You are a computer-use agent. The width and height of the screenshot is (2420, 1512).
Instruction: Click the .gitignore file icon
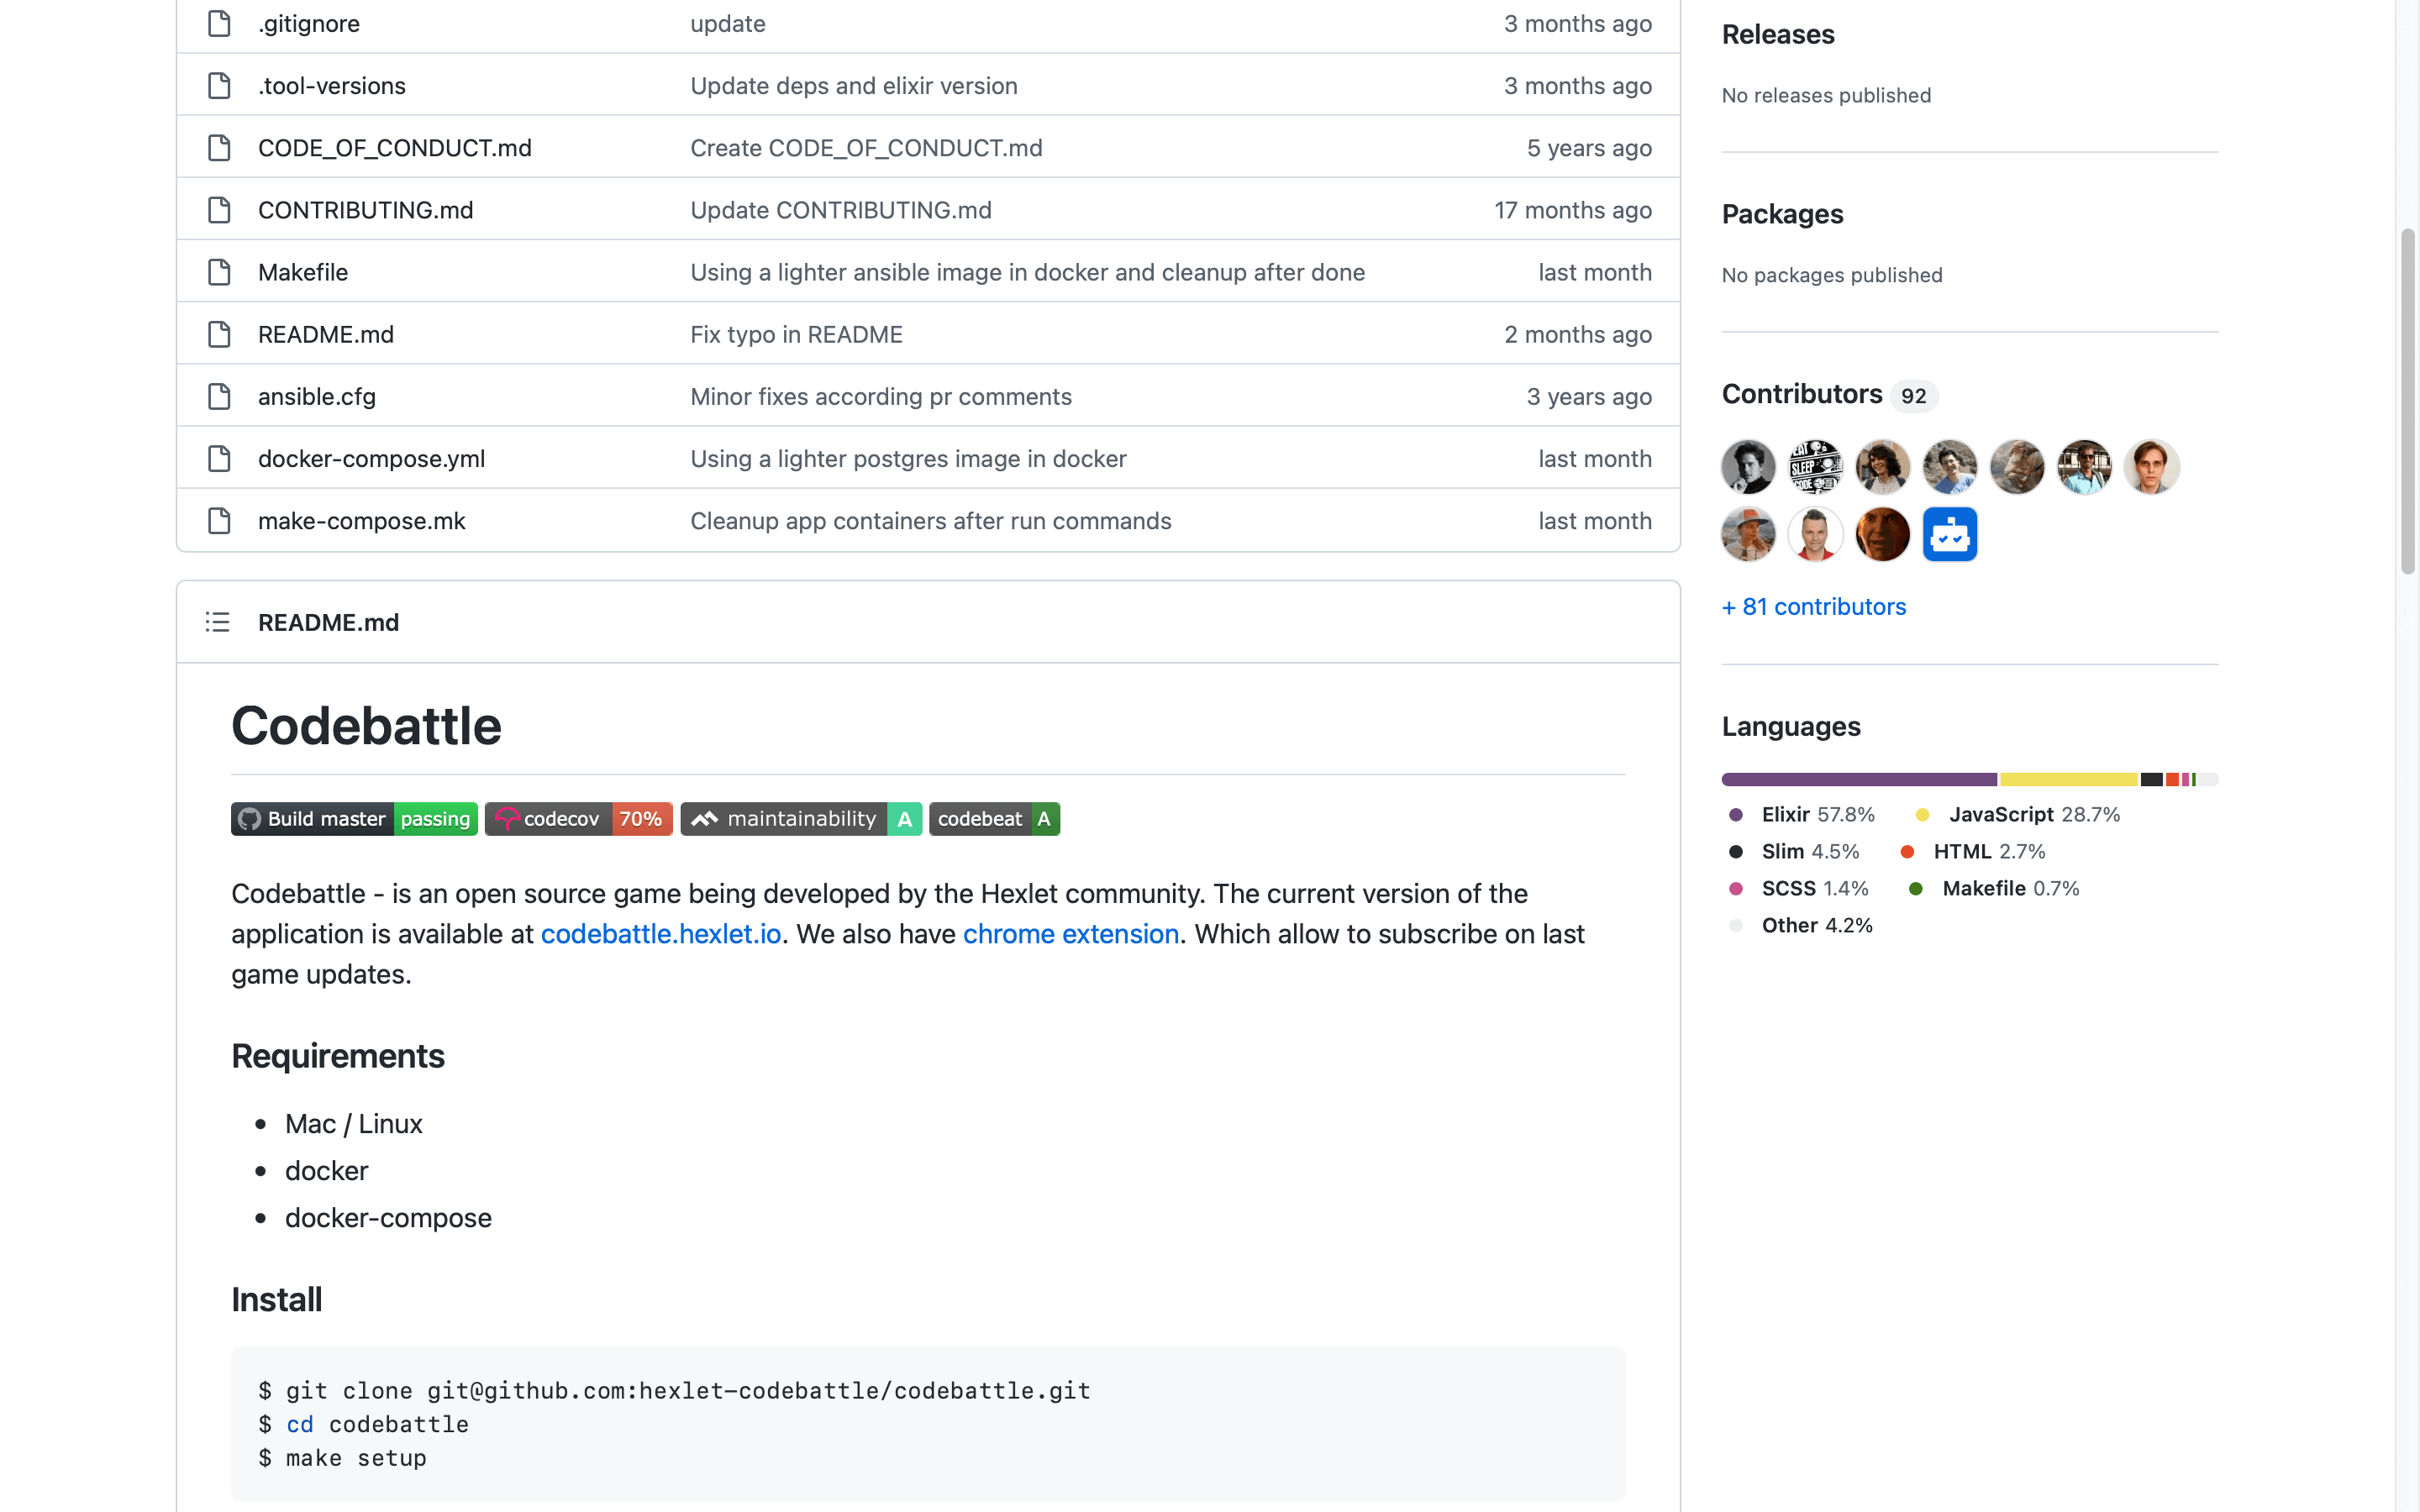tap(218, 23)
